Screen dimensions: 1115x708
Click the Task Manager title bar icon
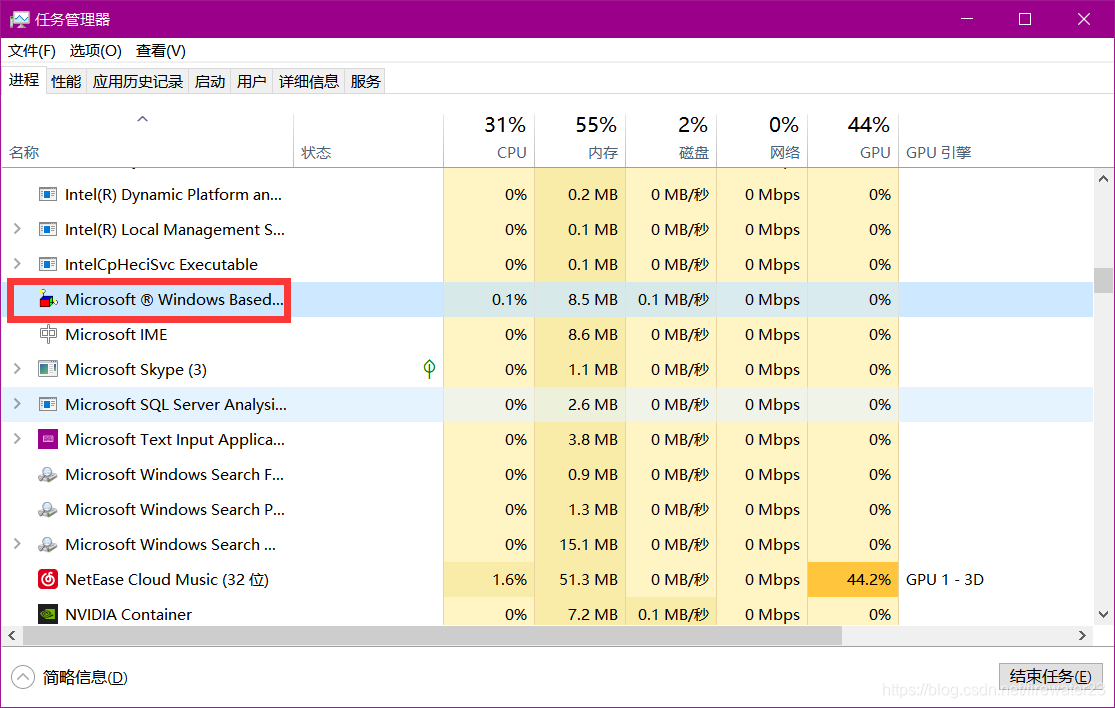tap(19, 19)
